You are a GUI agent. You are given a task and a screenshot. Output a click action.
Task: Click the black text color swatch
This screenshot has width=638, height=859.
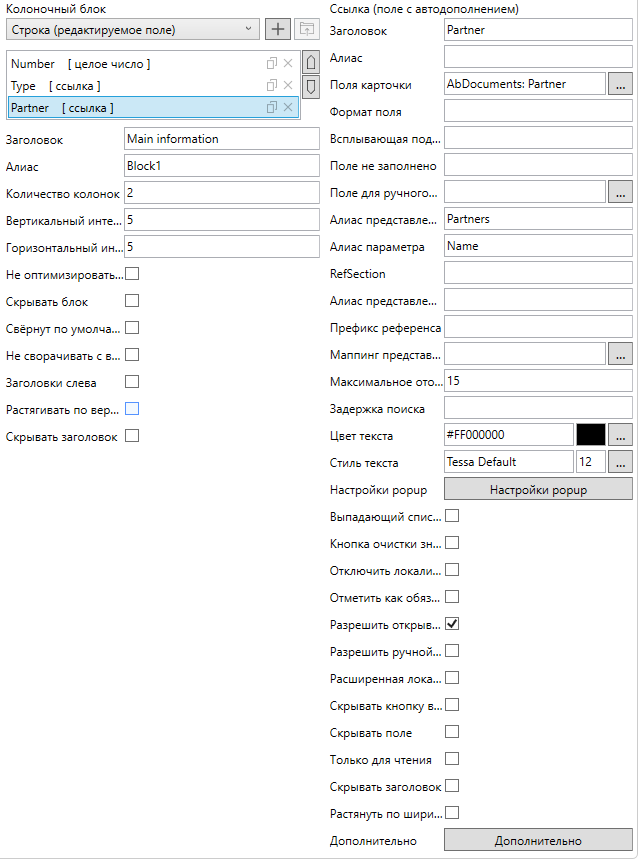click(591, 435)
